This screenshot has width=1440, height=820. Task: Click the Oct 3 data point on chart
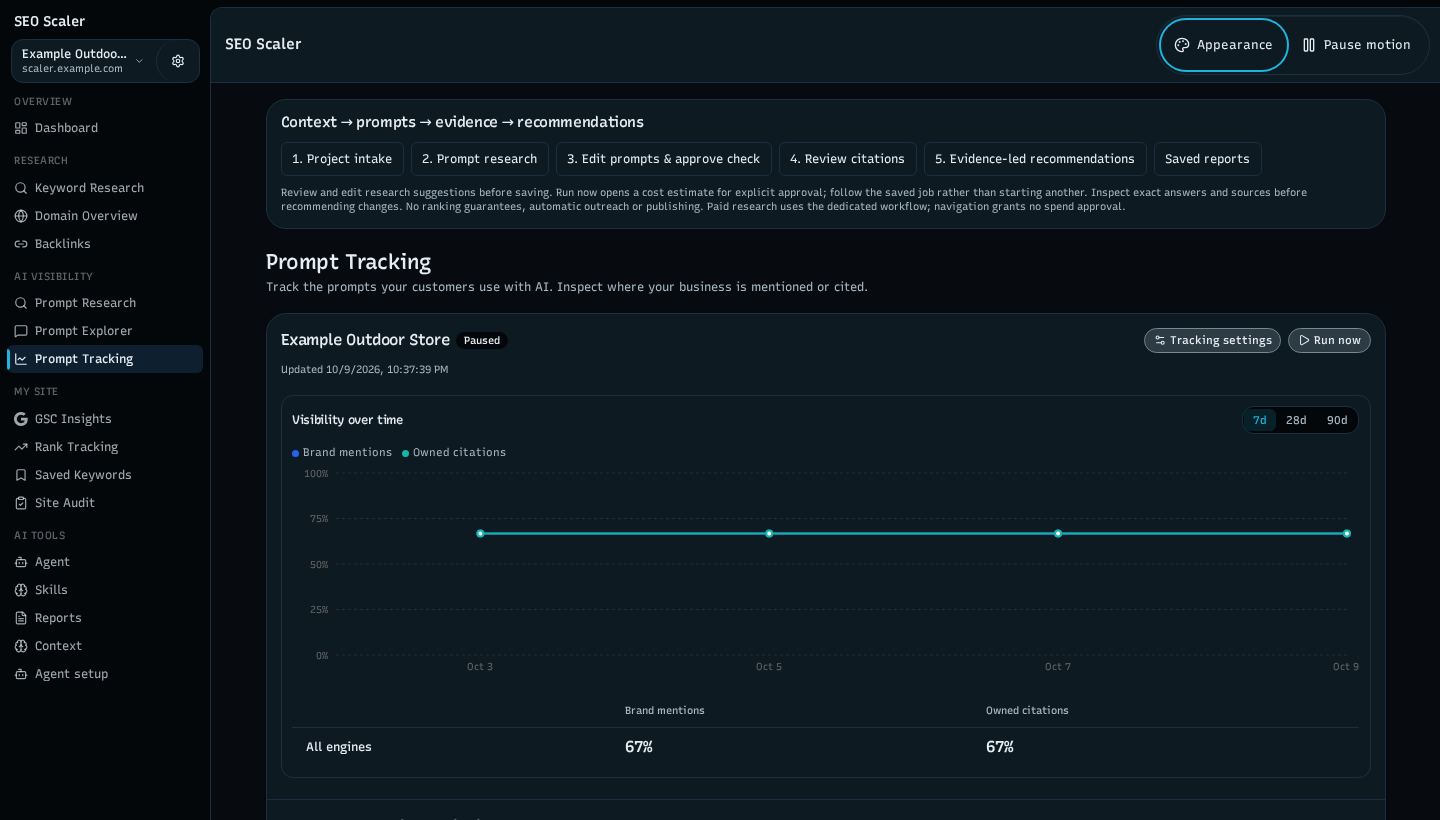click(x=480, y=534)
